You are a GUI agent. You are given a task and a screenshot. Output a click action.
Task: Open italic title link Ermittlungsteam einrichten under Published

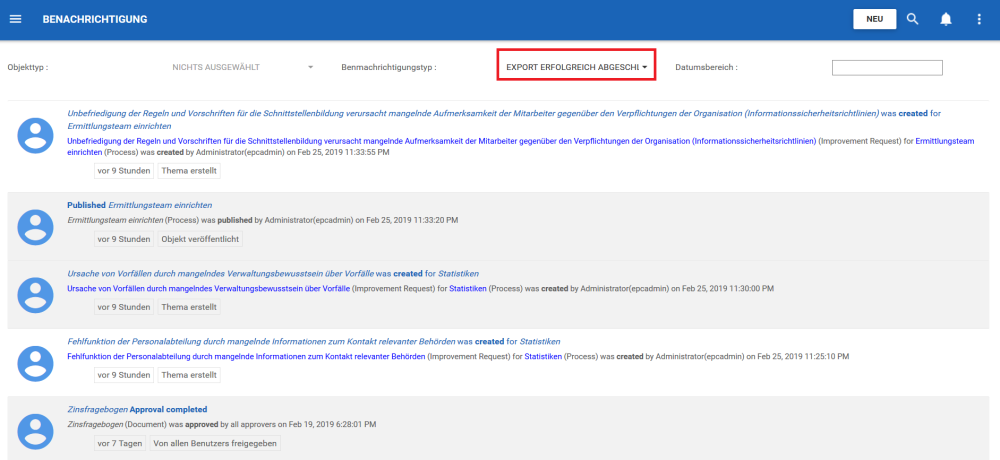(x=160, y=205)
